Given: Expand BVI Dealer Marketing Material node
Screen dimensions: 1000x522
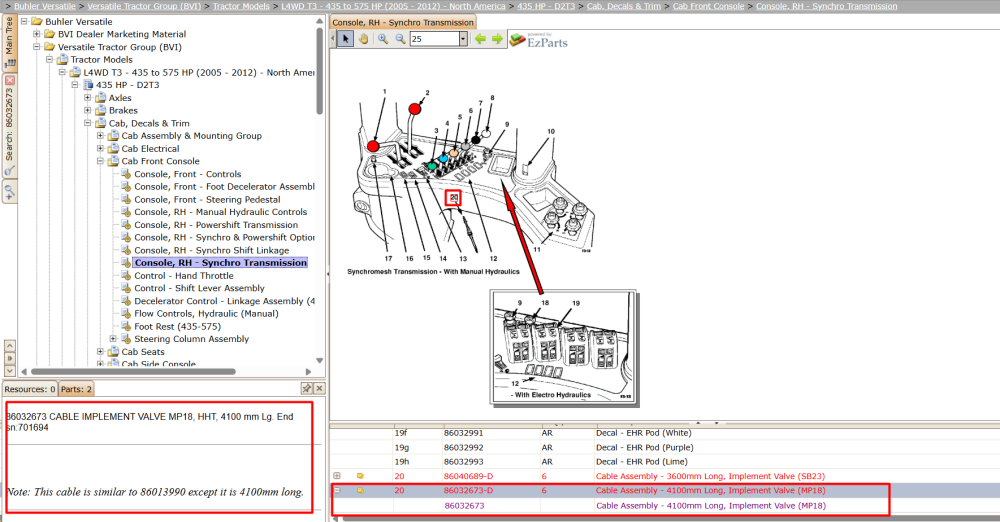Looking at the screenshot, I should tap(37, 34).
